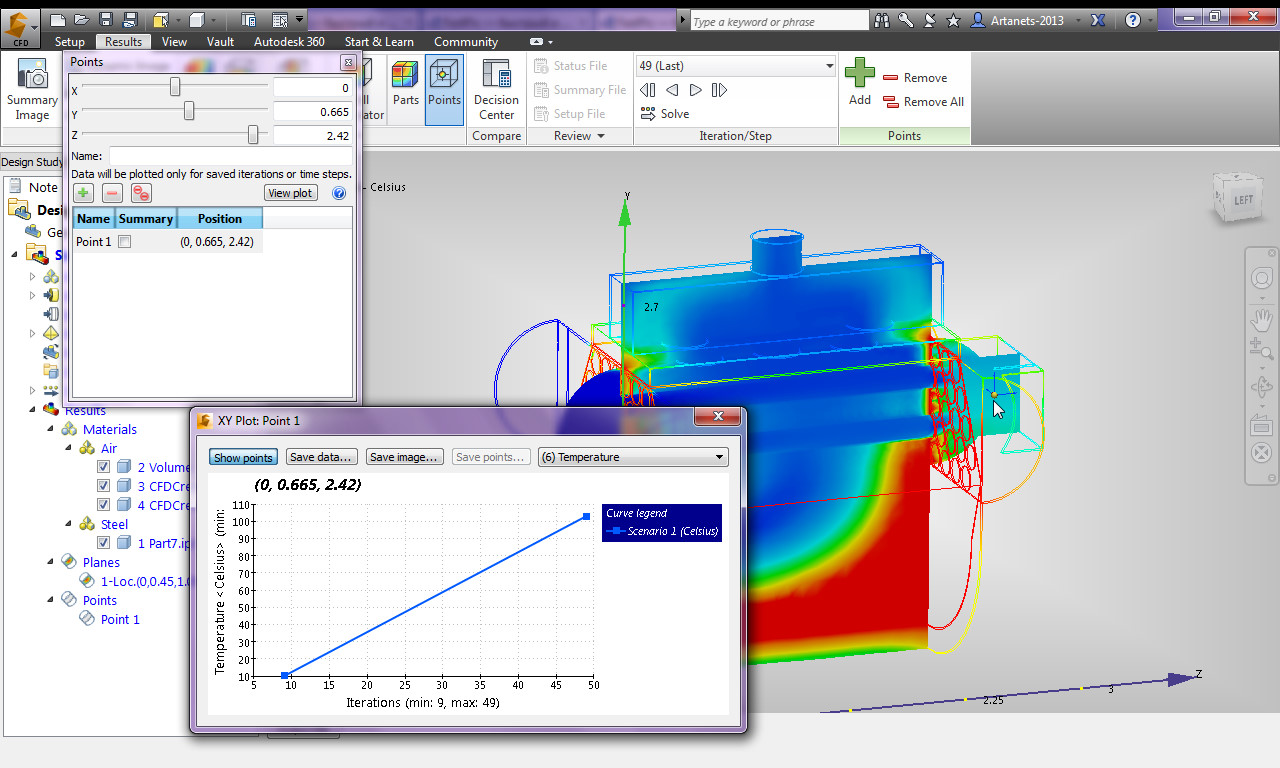Click the star favorites icon
1280x768 pixels.
point(954,20)
